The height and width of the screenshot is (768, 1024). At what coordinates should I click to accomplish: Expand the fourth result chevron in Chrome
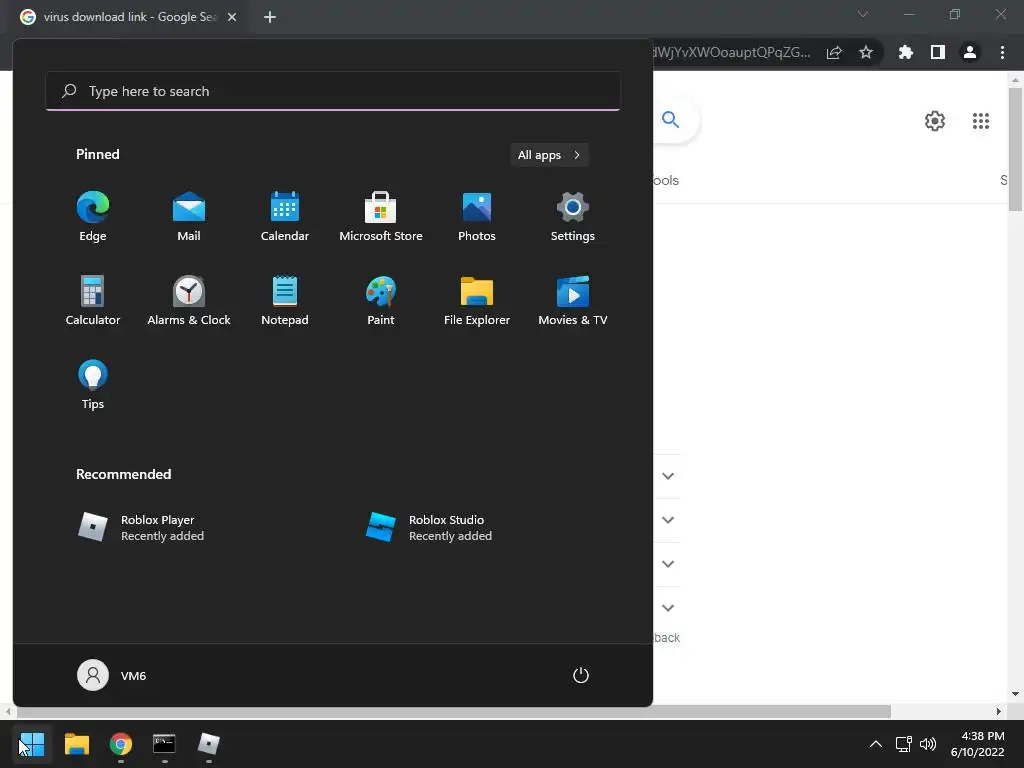point(668,607)
